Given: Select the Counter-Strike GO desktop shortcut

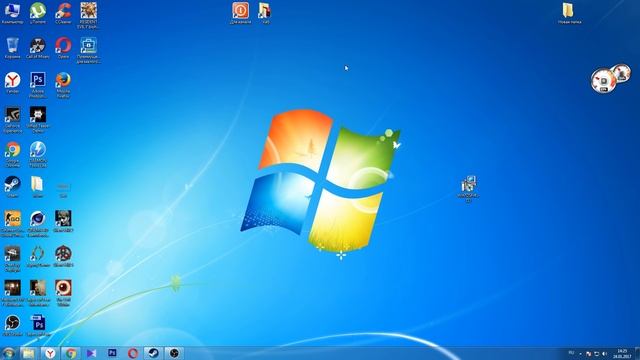Looking at the screenshot, I should pyautogui.click(x=12, y=224).
